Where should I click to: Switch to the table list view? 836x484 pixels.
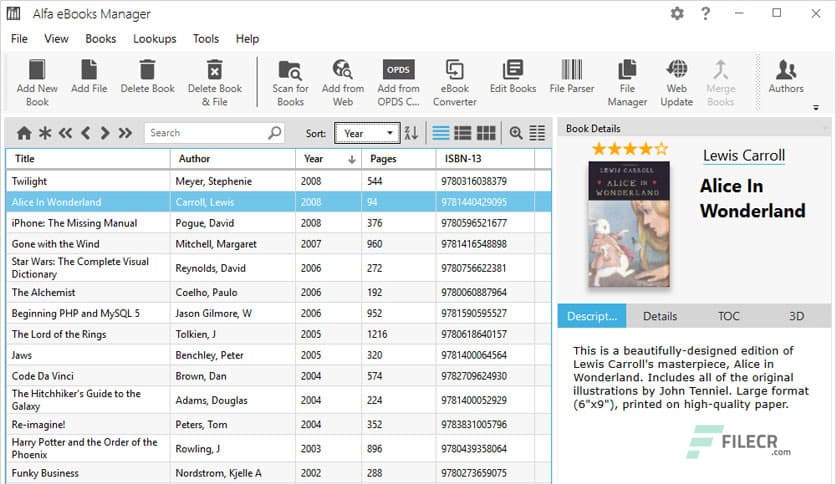point(440,133)
